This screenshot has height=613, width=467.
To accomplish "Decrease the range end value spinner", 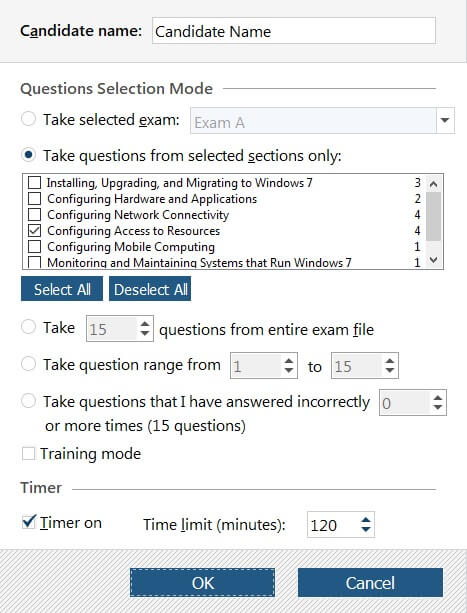I will [390, 370].
